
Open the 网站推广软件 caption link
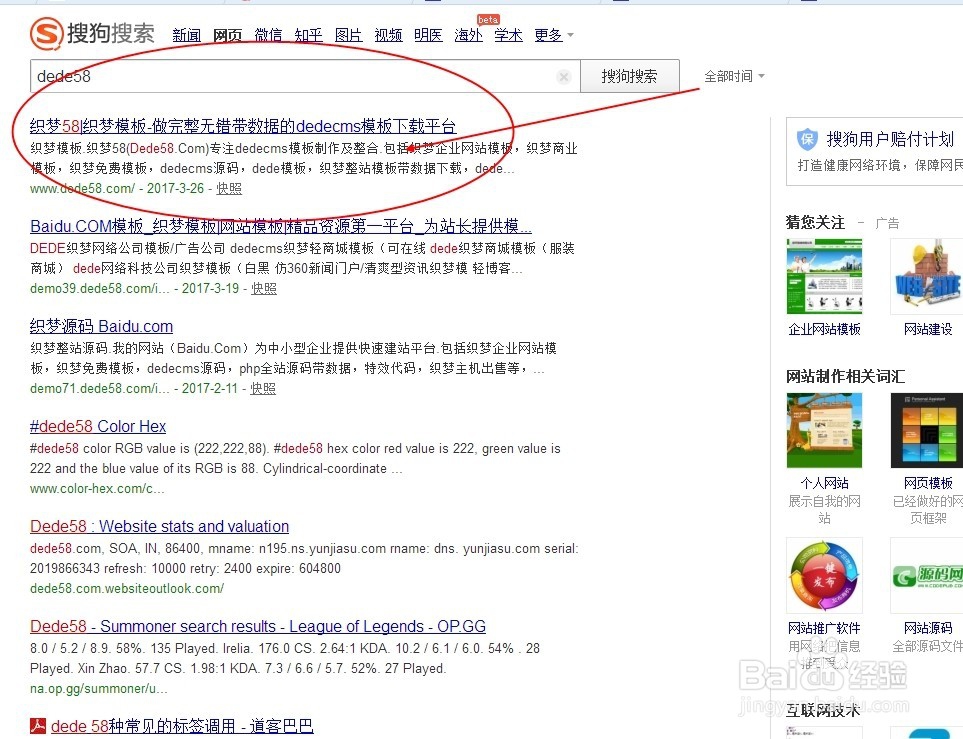click(x=825, y=628)
